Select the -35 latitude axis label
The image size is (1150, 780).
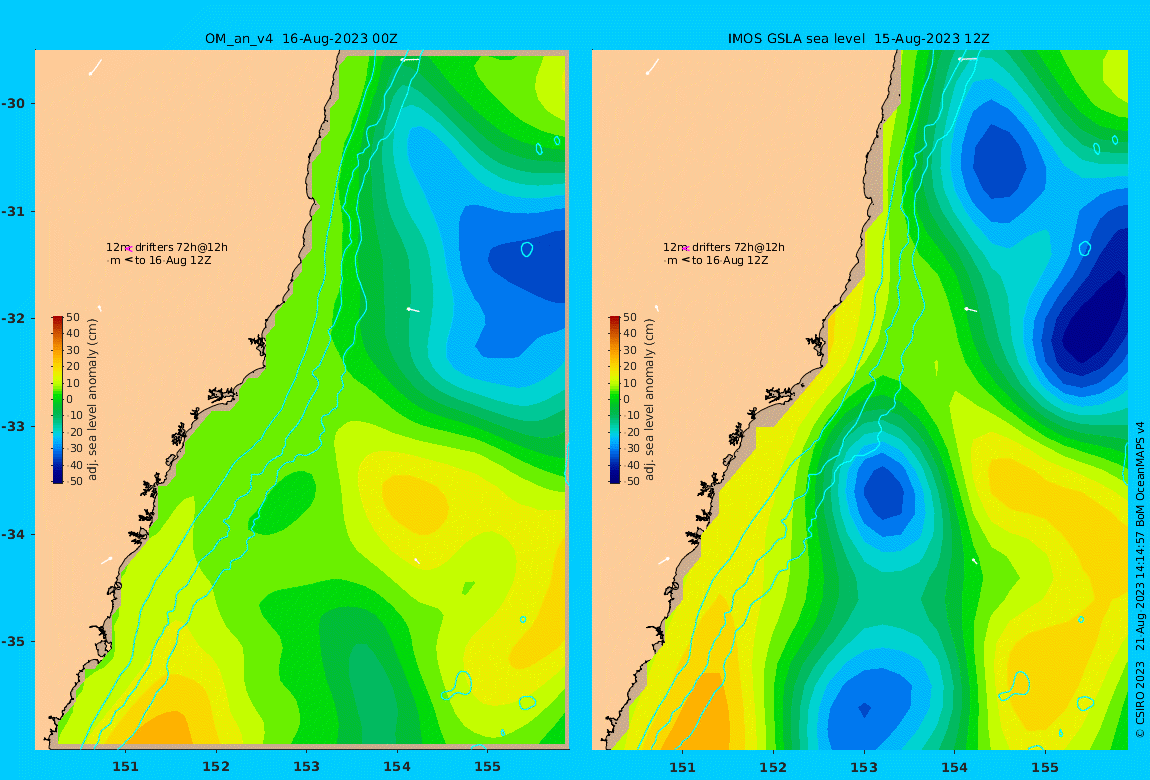point(13,642)
